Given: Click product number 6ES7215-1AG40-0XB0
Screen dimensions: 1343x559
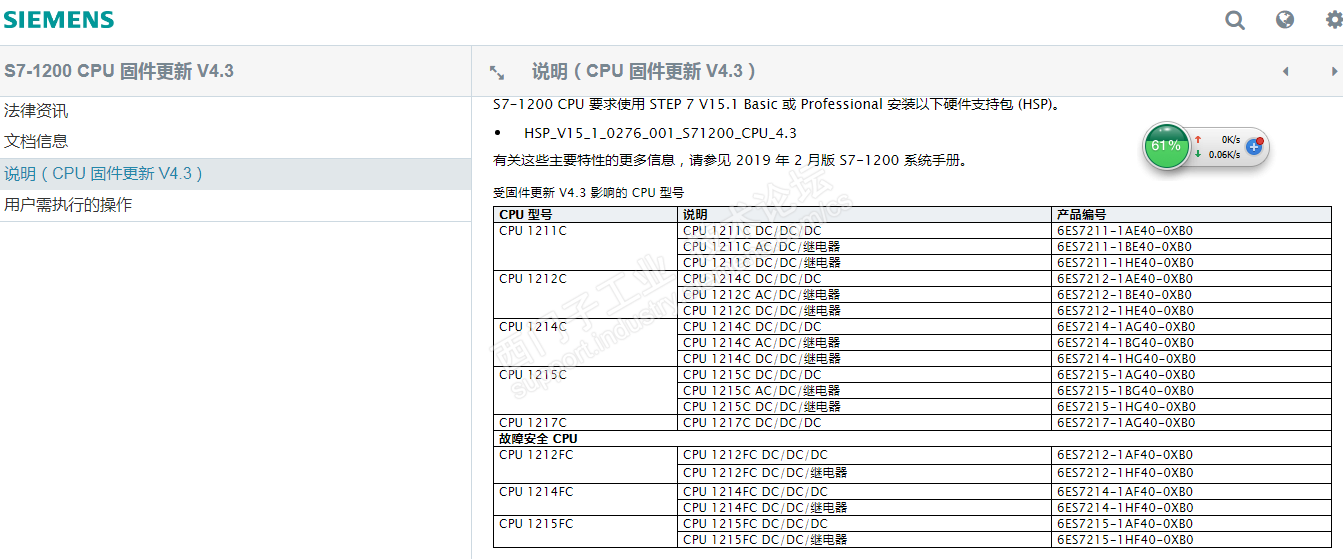Looking at the screenshot, I should pos(1126,375).
